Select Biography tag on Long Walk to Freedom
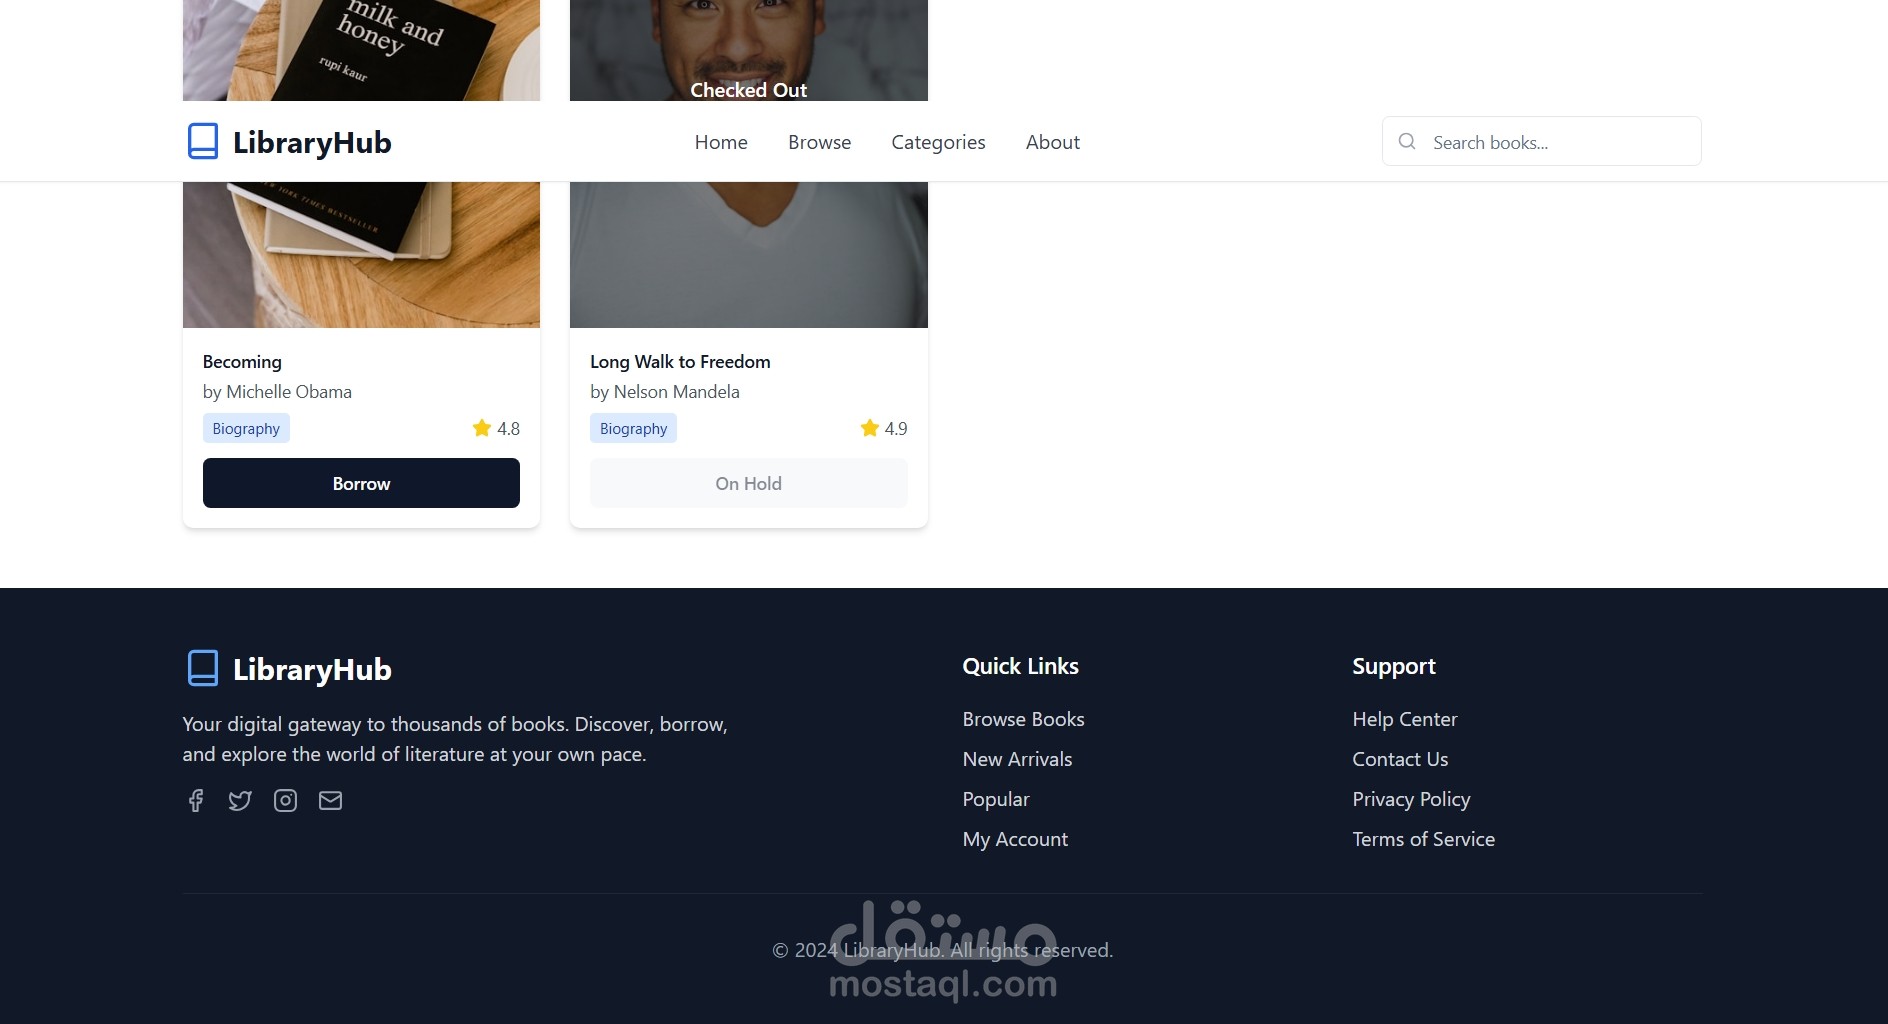This screenshot has width=1888, height=1024. point(633,428)
